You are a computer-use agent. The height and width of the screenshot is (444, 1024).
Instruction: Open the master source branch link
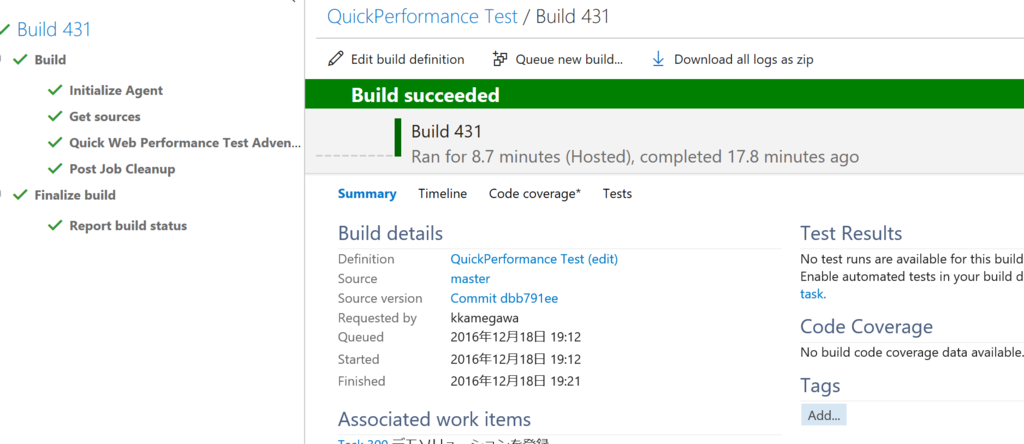(470, 279)
